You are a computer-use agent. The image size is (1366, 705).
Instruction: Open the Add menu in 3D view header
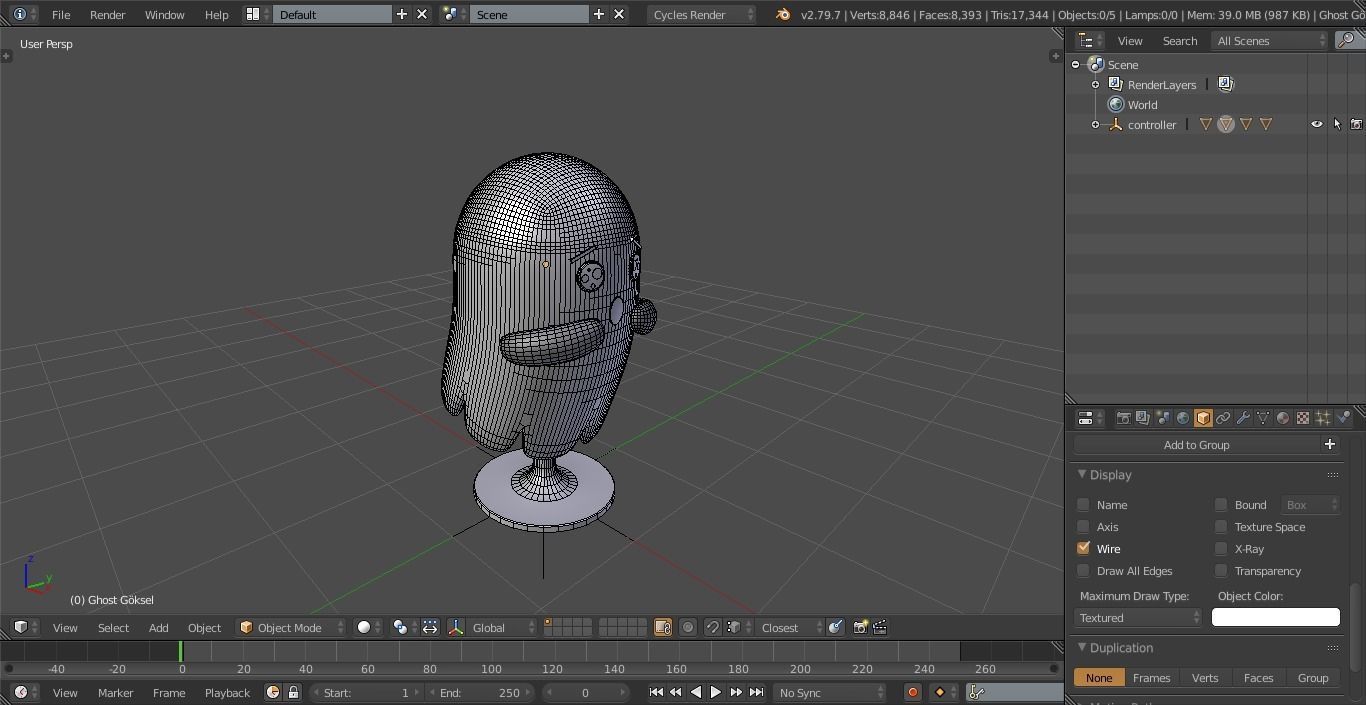(x=158, y=627)
